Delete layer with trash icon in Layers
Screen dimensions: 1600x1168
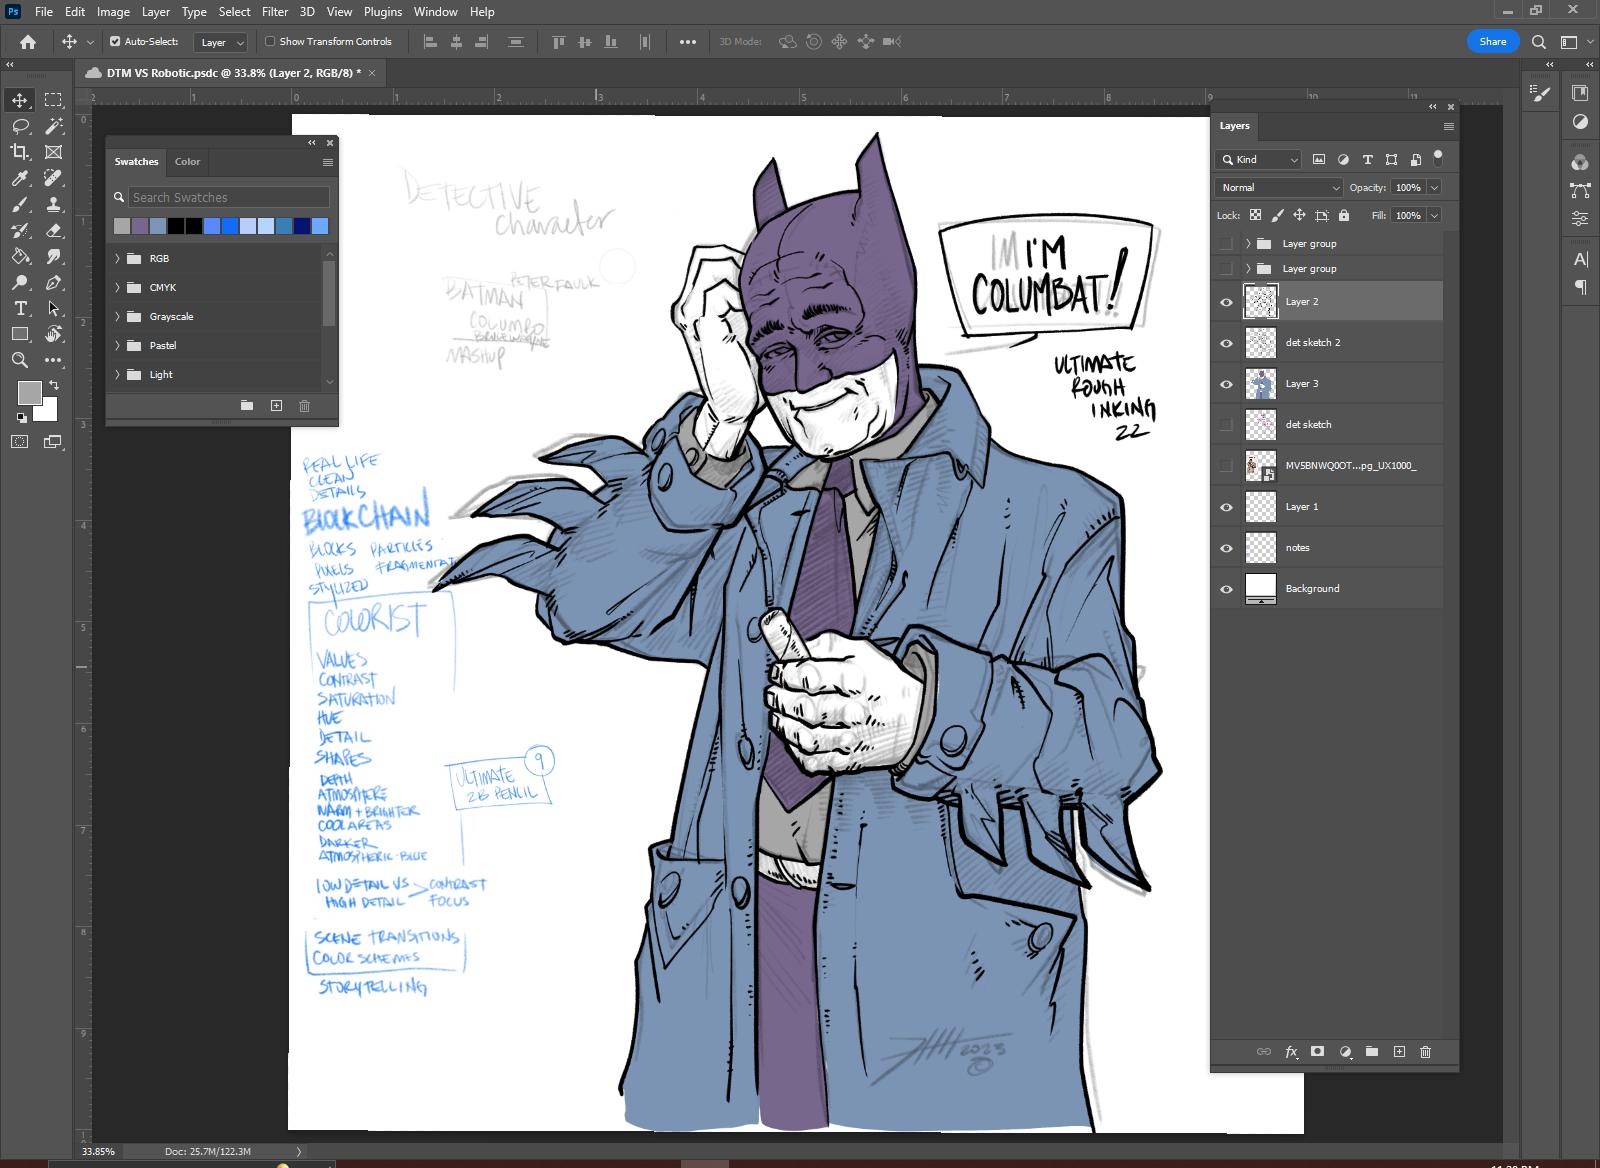[1426, 1051]
